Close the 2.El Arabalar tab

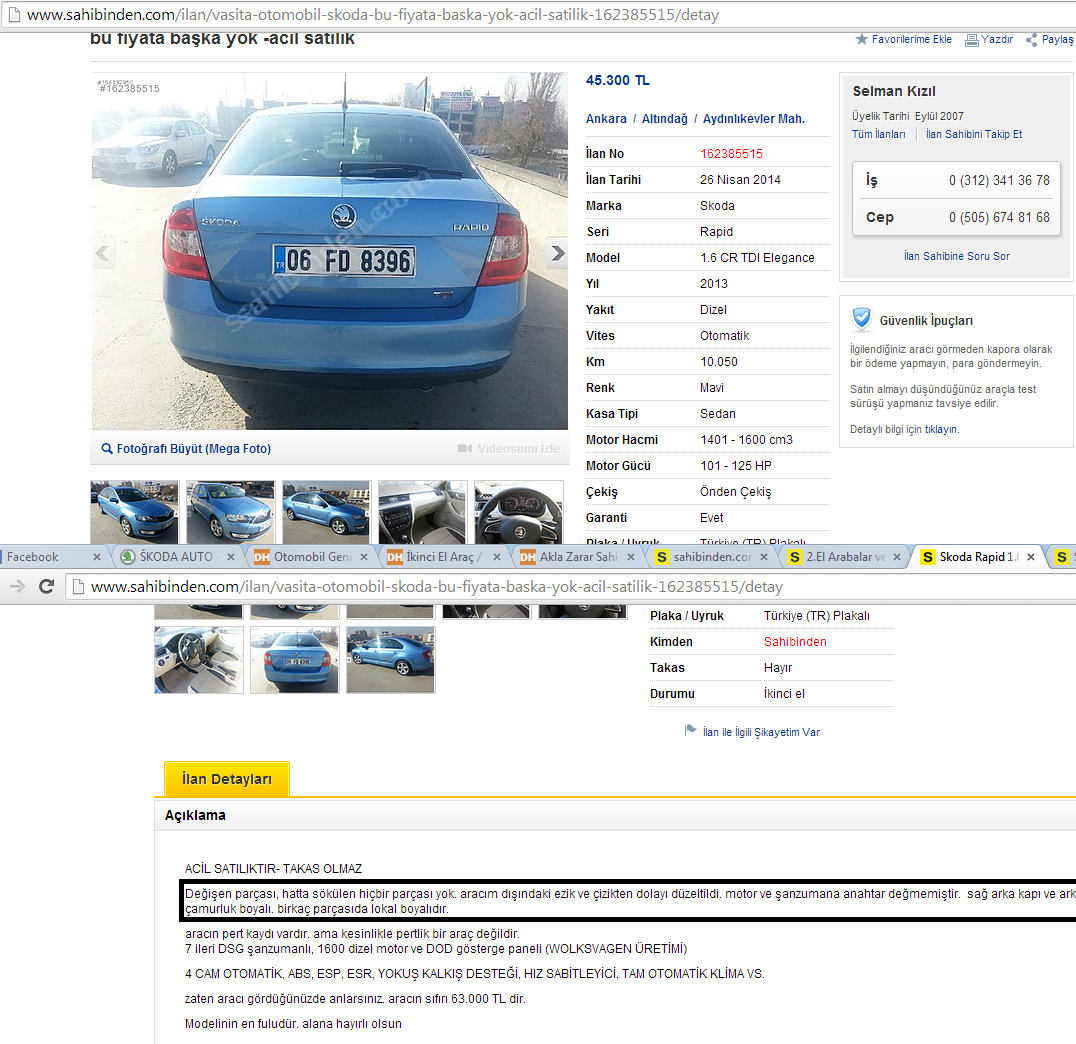tap(897, 557)
